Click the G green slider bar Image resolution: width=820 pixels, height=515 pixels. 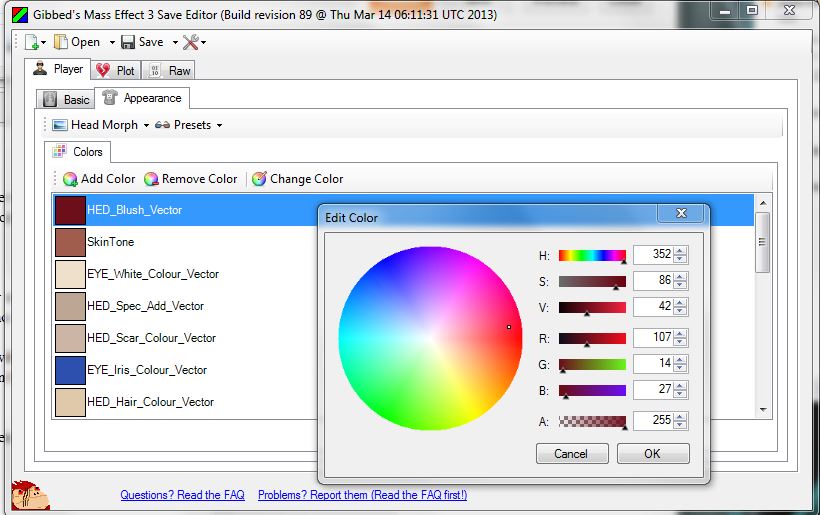(x=592, y=364)
